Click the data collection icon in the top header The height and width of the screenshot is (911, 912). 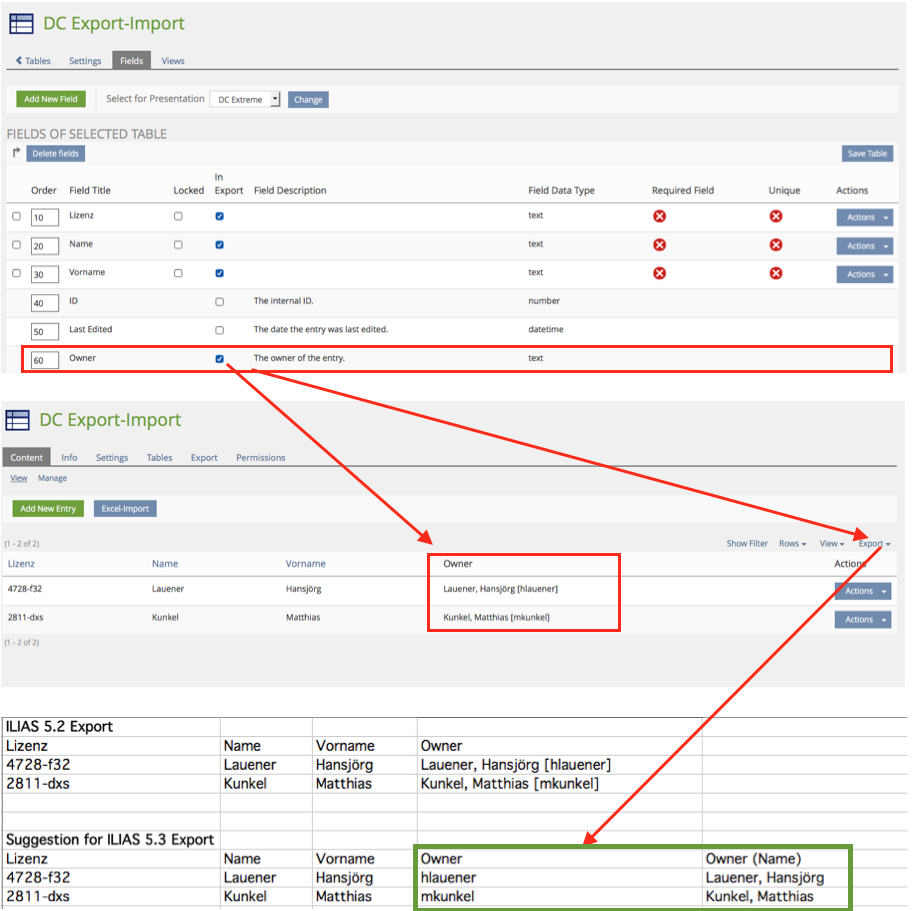[21, 24]
